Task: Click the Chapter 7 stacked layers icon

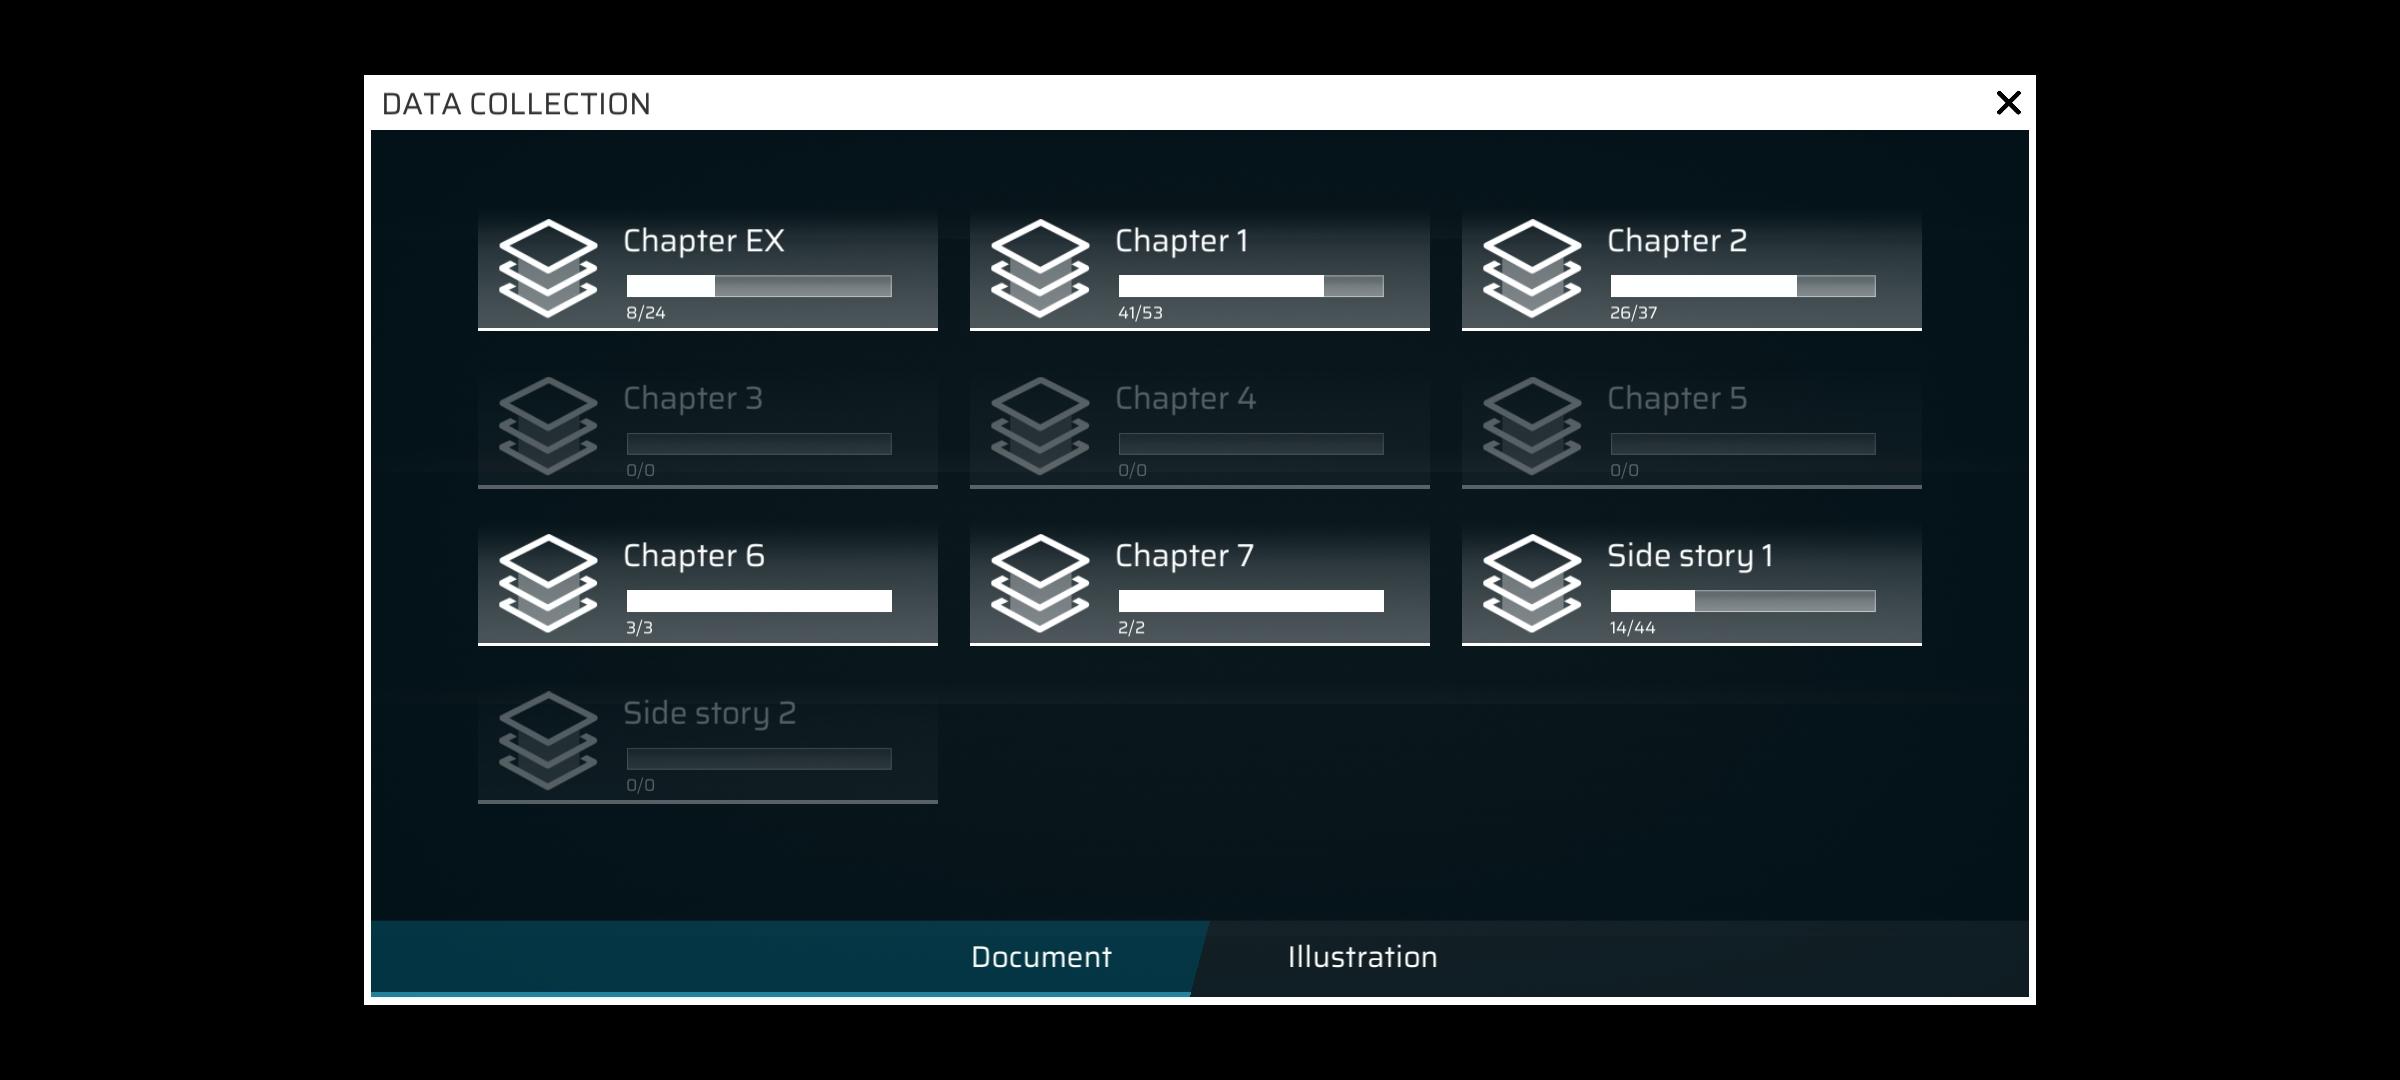Action: tap(1040, 583)
